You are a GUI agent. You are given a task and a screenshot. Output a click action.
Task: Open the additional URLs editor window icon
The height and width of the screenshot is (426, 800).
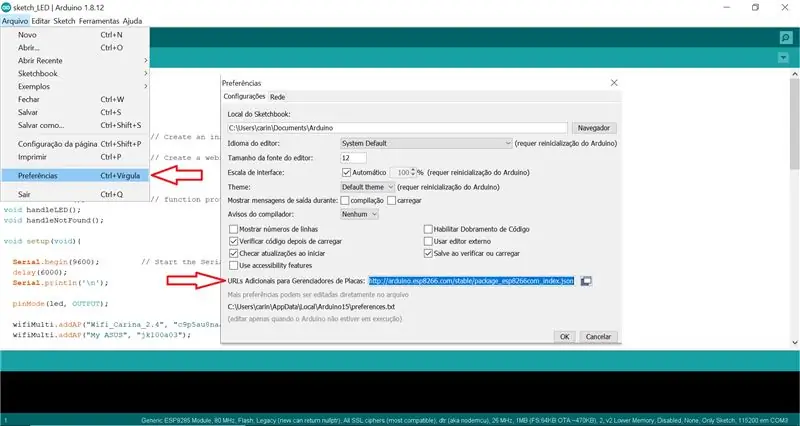(586, 281)
